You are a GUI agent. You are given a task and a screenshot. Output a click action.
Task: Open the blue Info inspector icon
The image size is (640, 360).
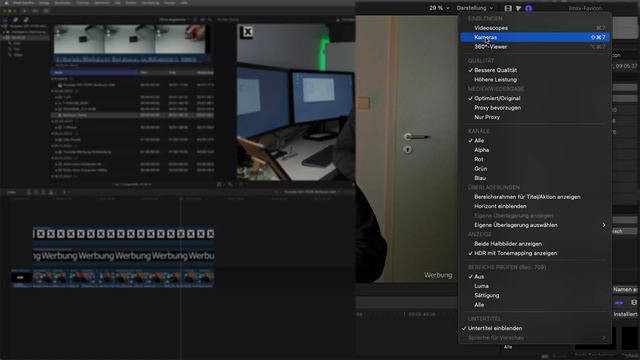pos(529,8)
